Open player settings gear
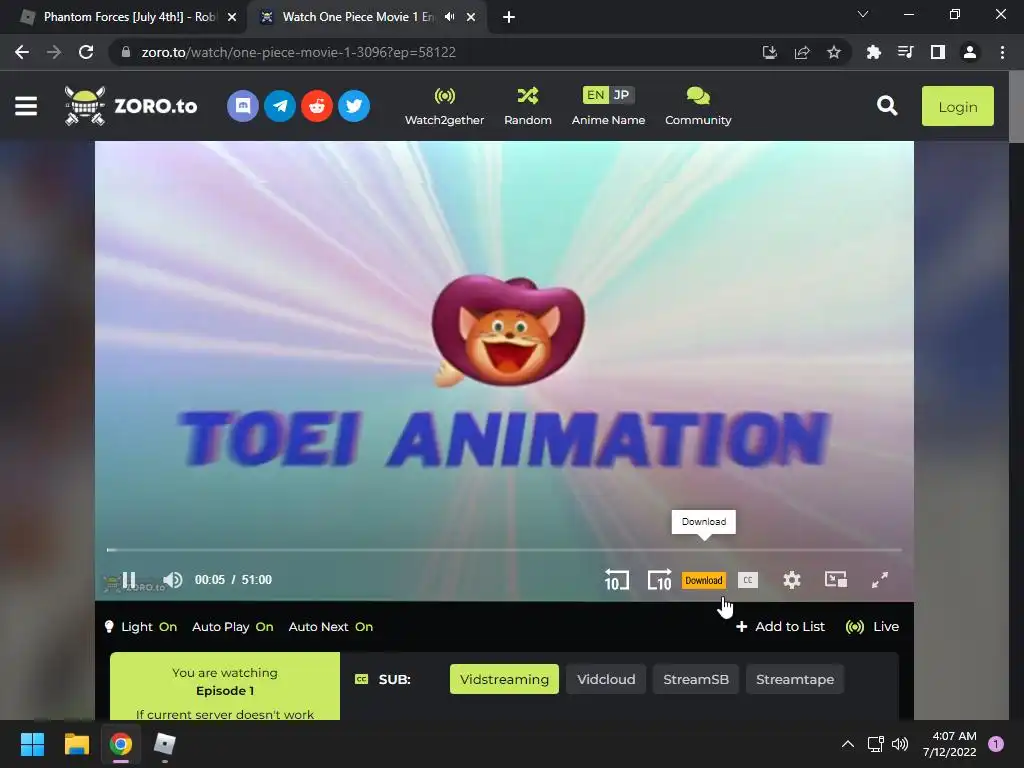 click(x=792, y=580)
